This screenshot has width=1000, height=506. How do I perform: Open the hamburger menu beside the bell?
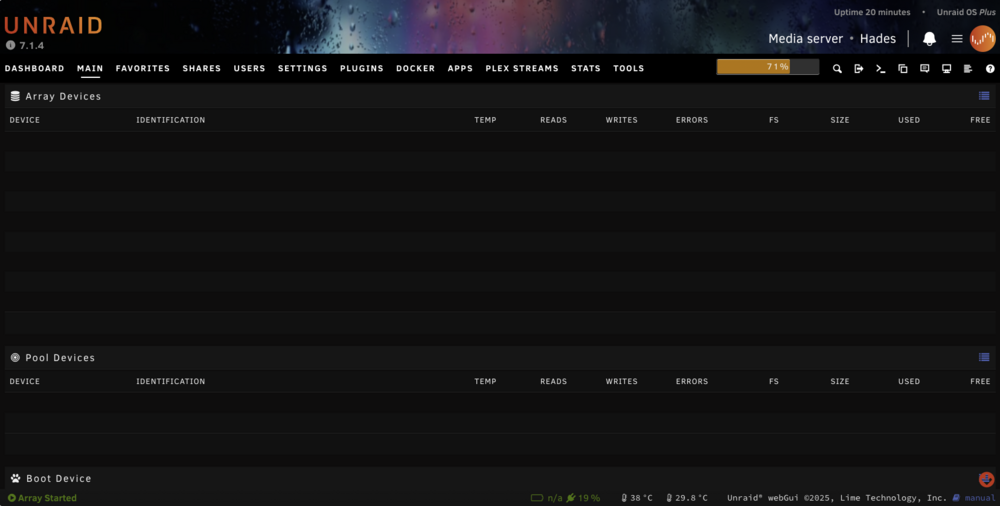(957, 39)
